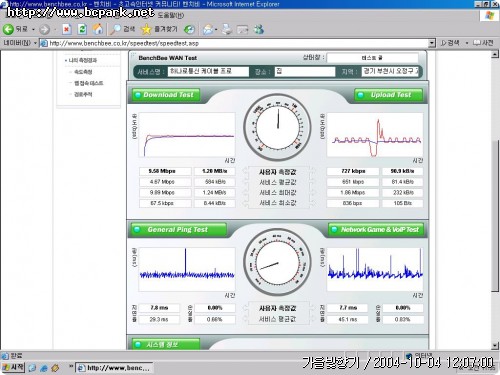Run Network Game & VoIP Test button
The image size is (500, 375).
(376, 230)
